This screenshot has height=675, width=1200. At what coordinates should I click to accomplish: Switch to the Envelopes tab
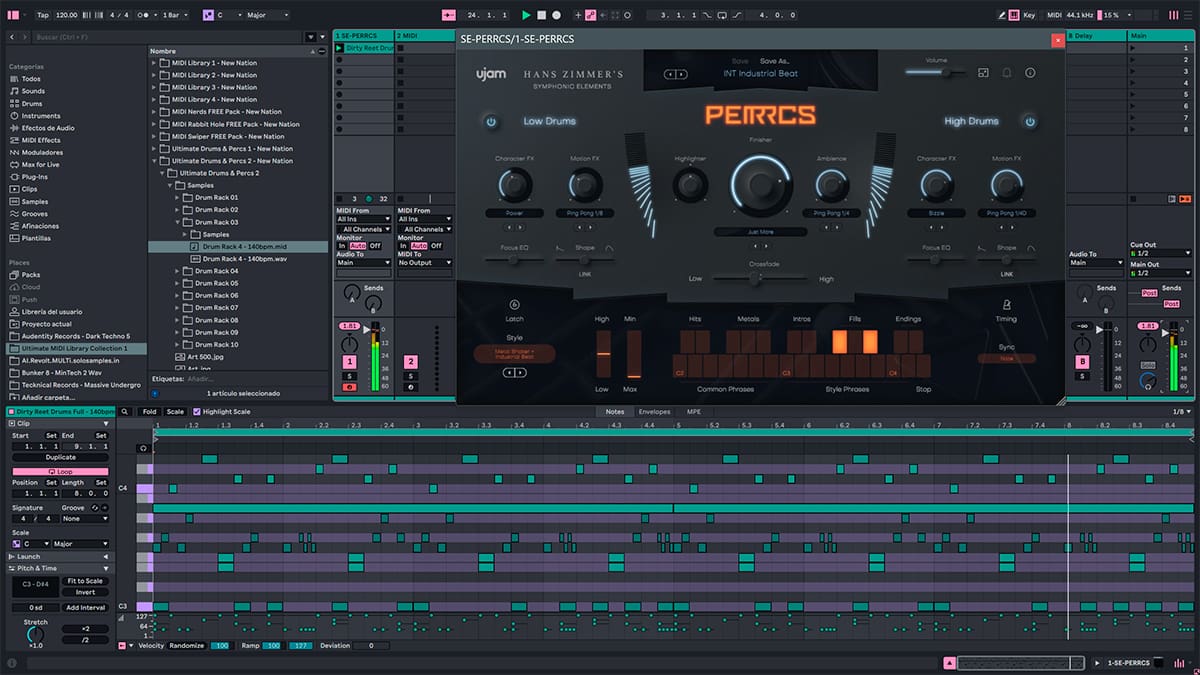[654, 412]
